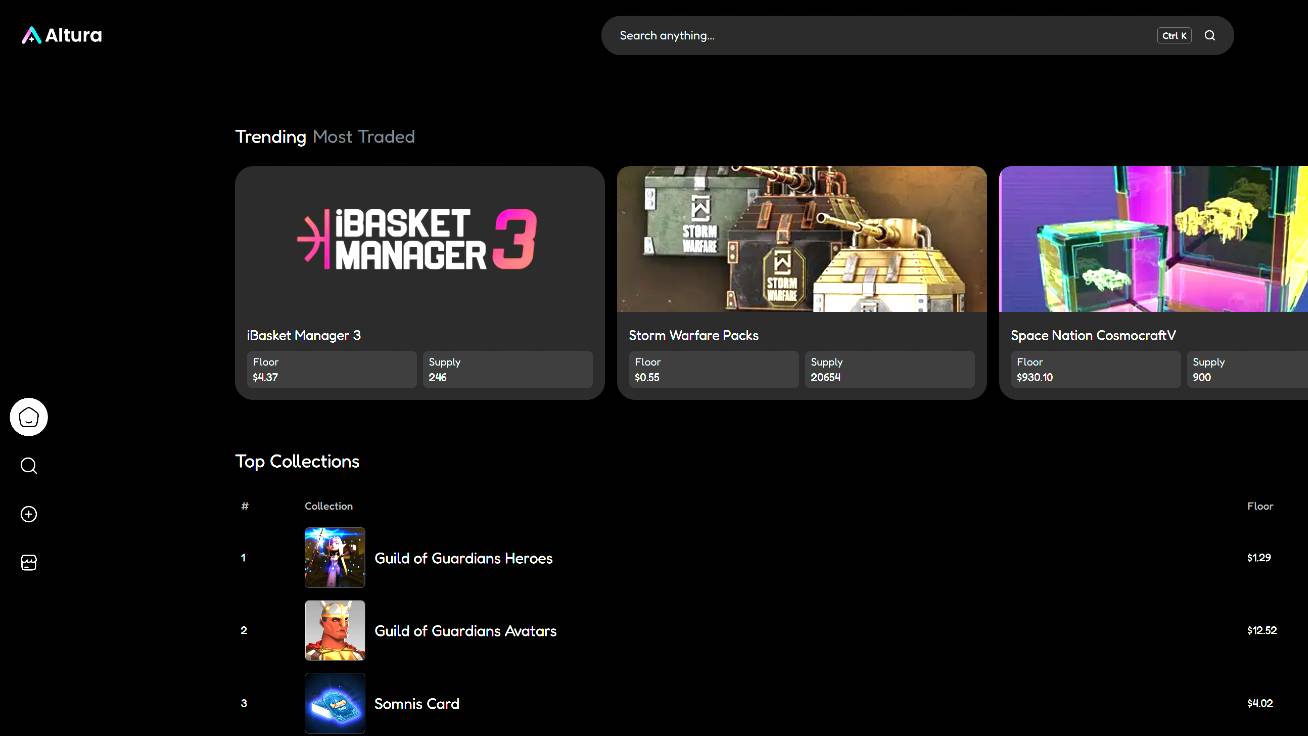Image resolution: width=1308 pixels, height=736 pixels.
Task: Click the Guild of Guardians Heroes thumbnail
Action: 335,558
